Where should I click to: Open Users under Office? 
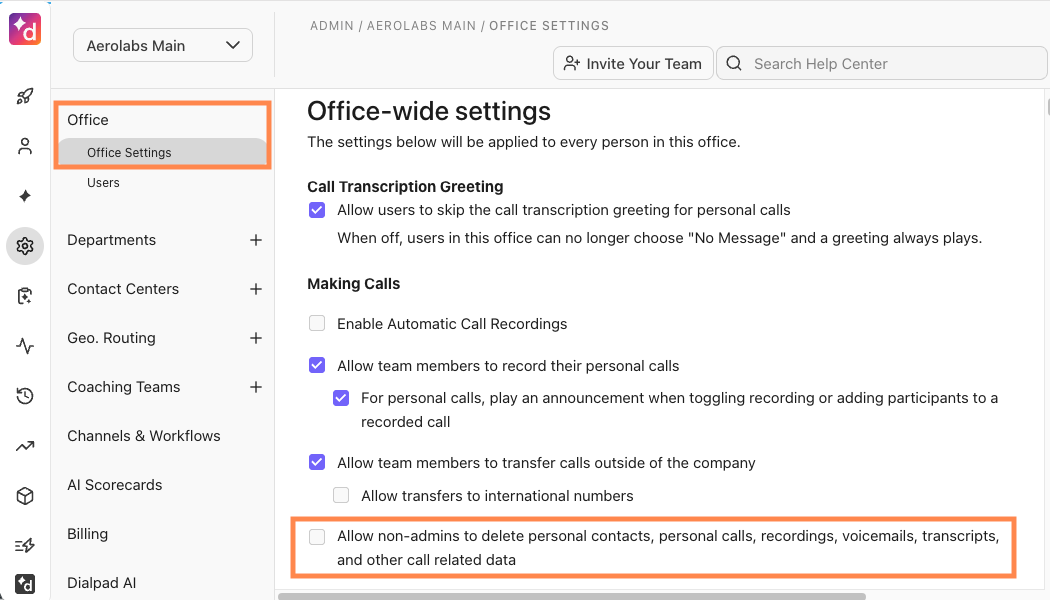point(103,183)
